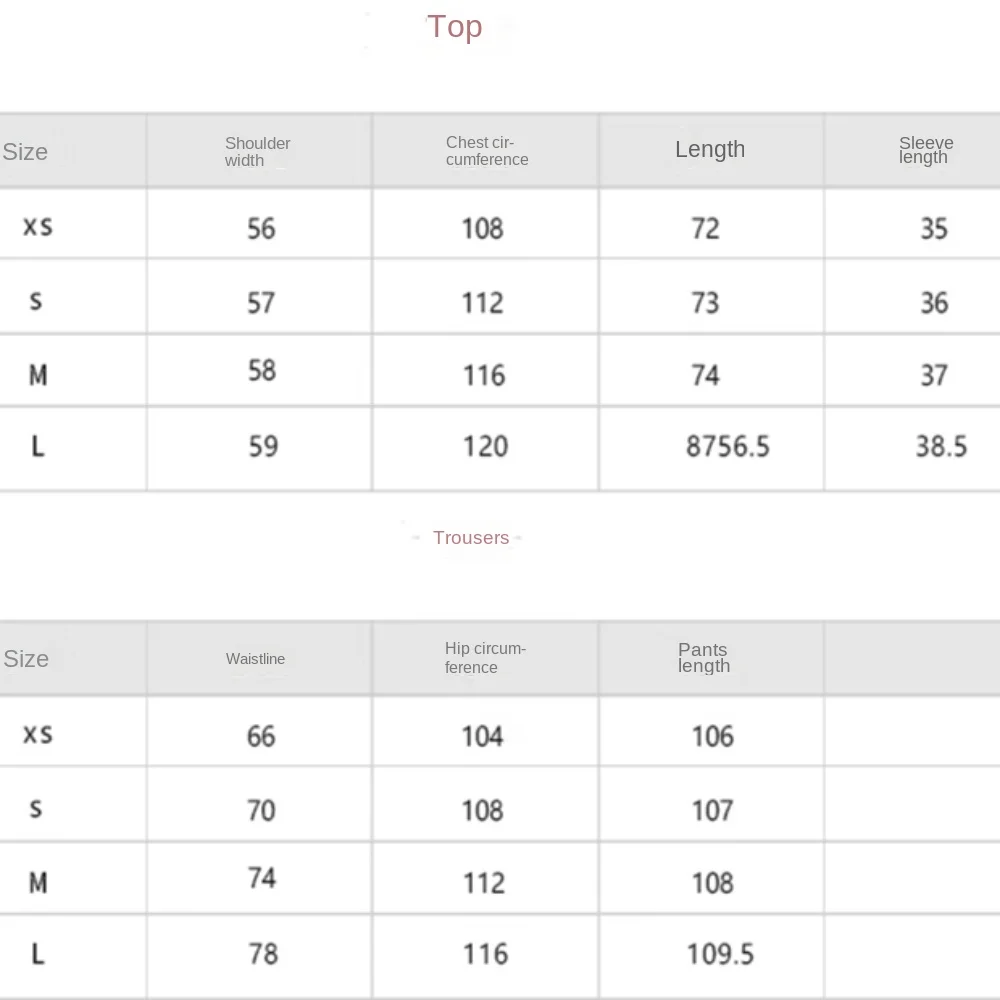Select the sleeve length value 35

point(933,229)
